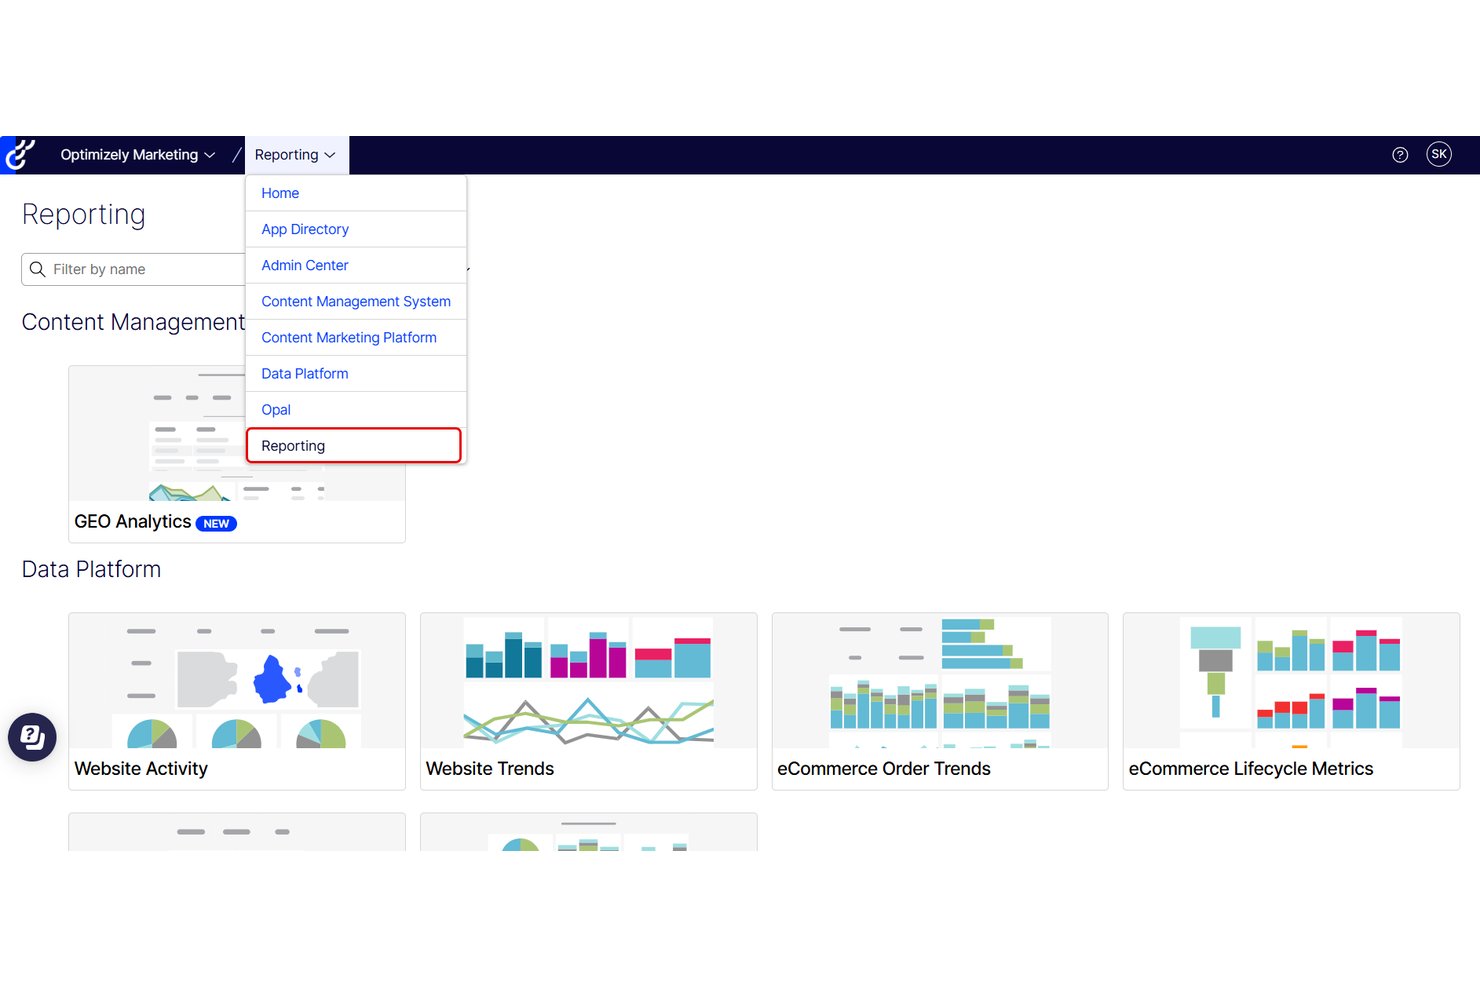Choose Opal from the product menu
The image size is (1480, 987).
[x=356, y=409]
